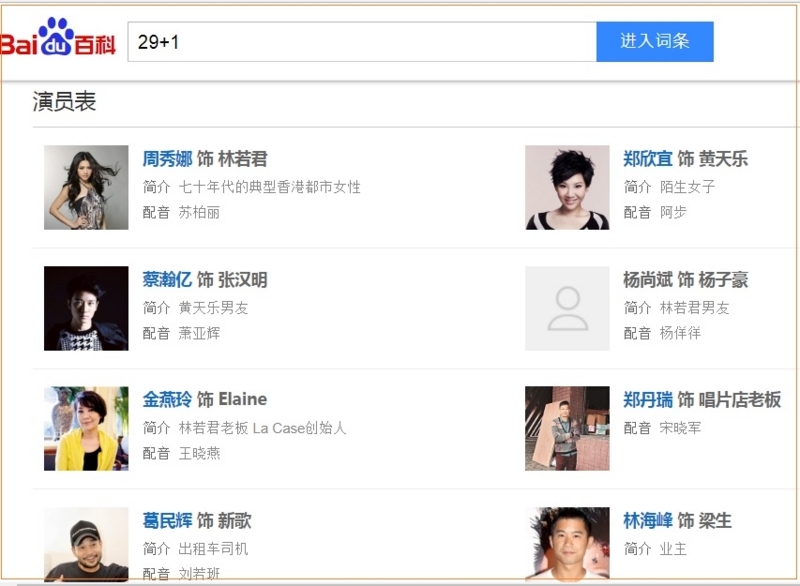
Task: Click the photo of 葛民辉
Action: click(86, 544)
